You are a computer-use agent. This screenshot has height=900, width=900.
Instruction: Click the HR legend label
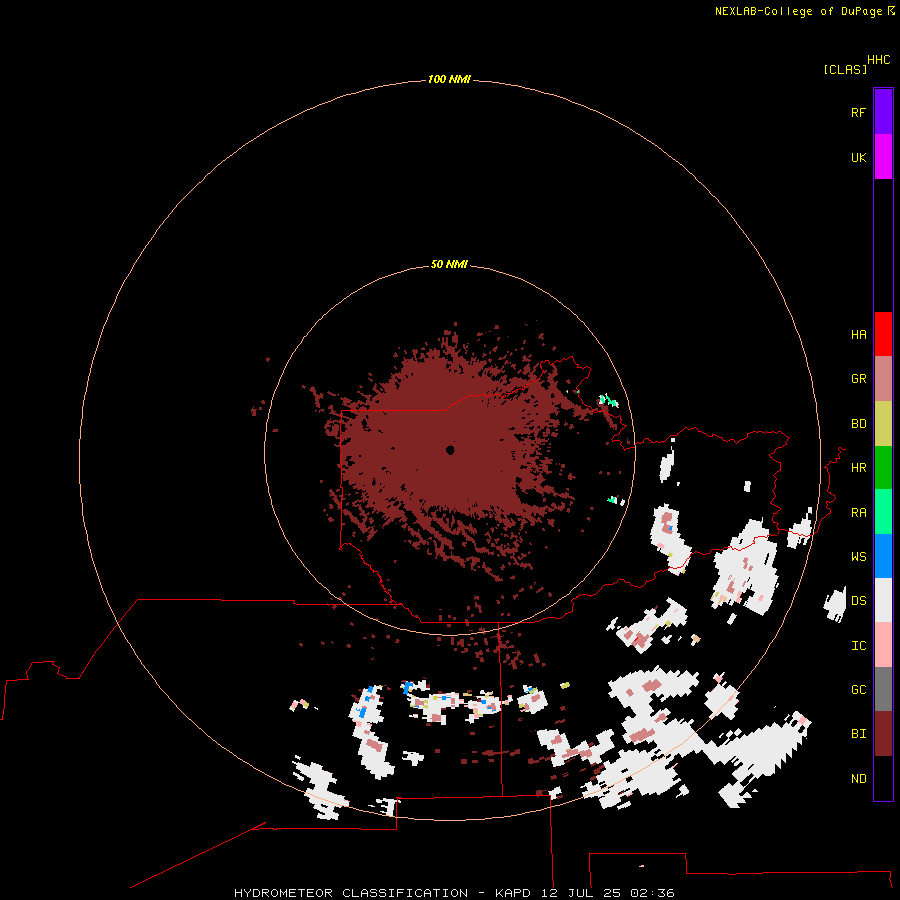858,468
